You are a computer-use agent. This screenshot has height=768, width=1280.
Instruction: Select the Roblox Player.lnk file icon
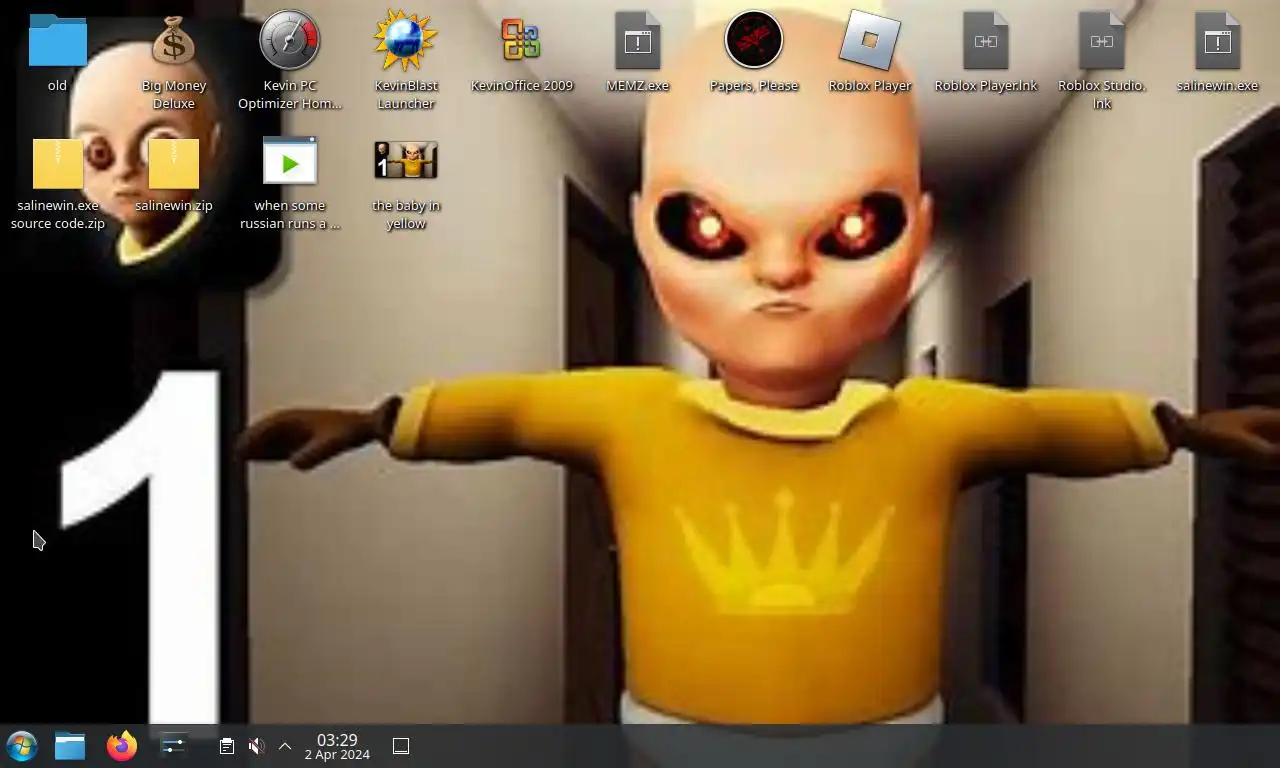point(986,41)
